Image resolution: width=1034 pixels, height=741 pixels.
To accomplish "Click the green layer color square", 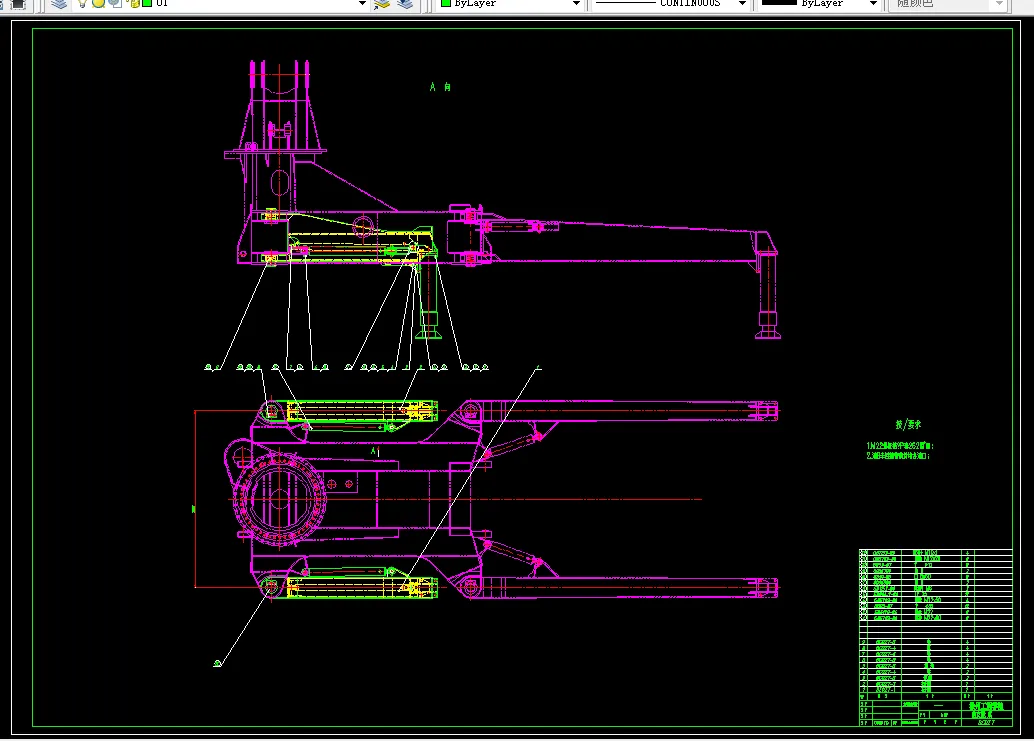I will coord(147,4).
